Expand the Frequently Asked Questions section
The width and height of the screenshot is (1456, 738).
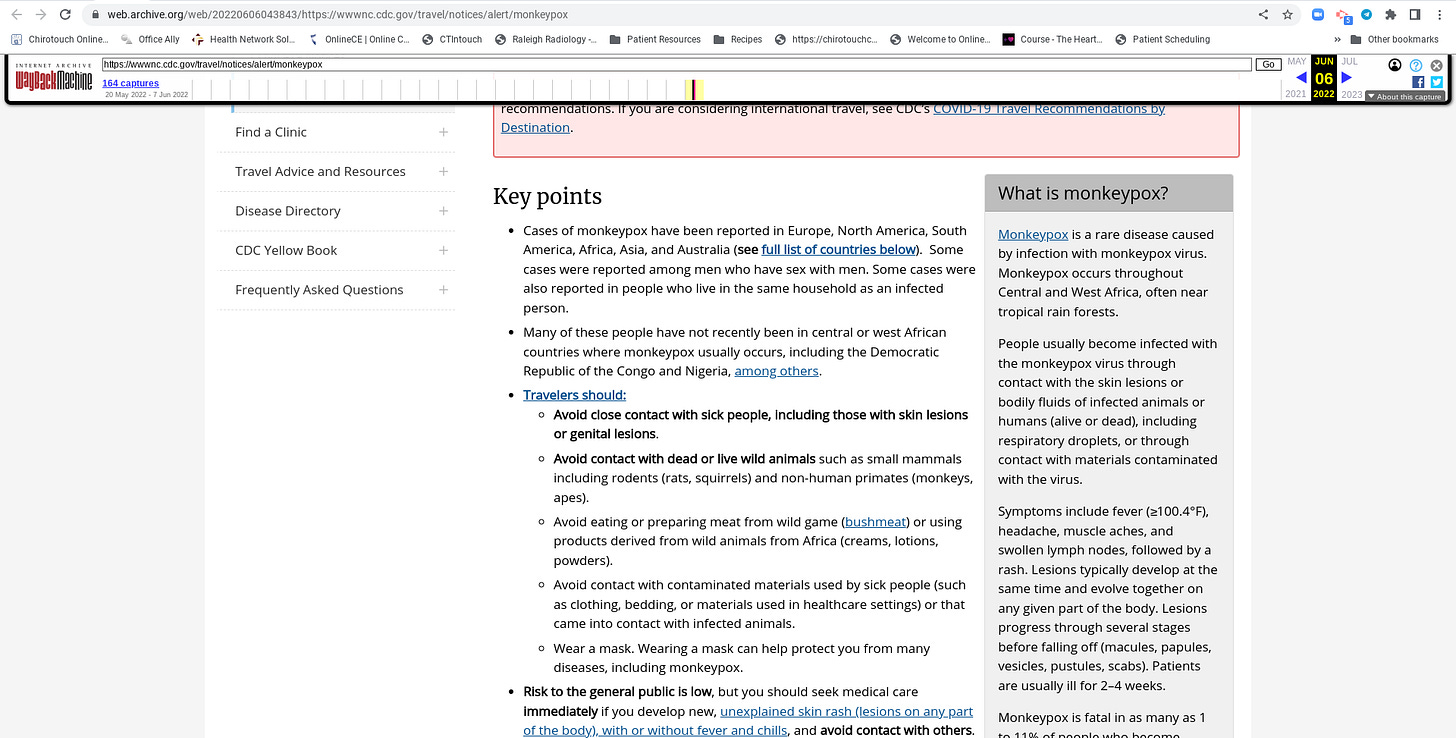[443, 290]
